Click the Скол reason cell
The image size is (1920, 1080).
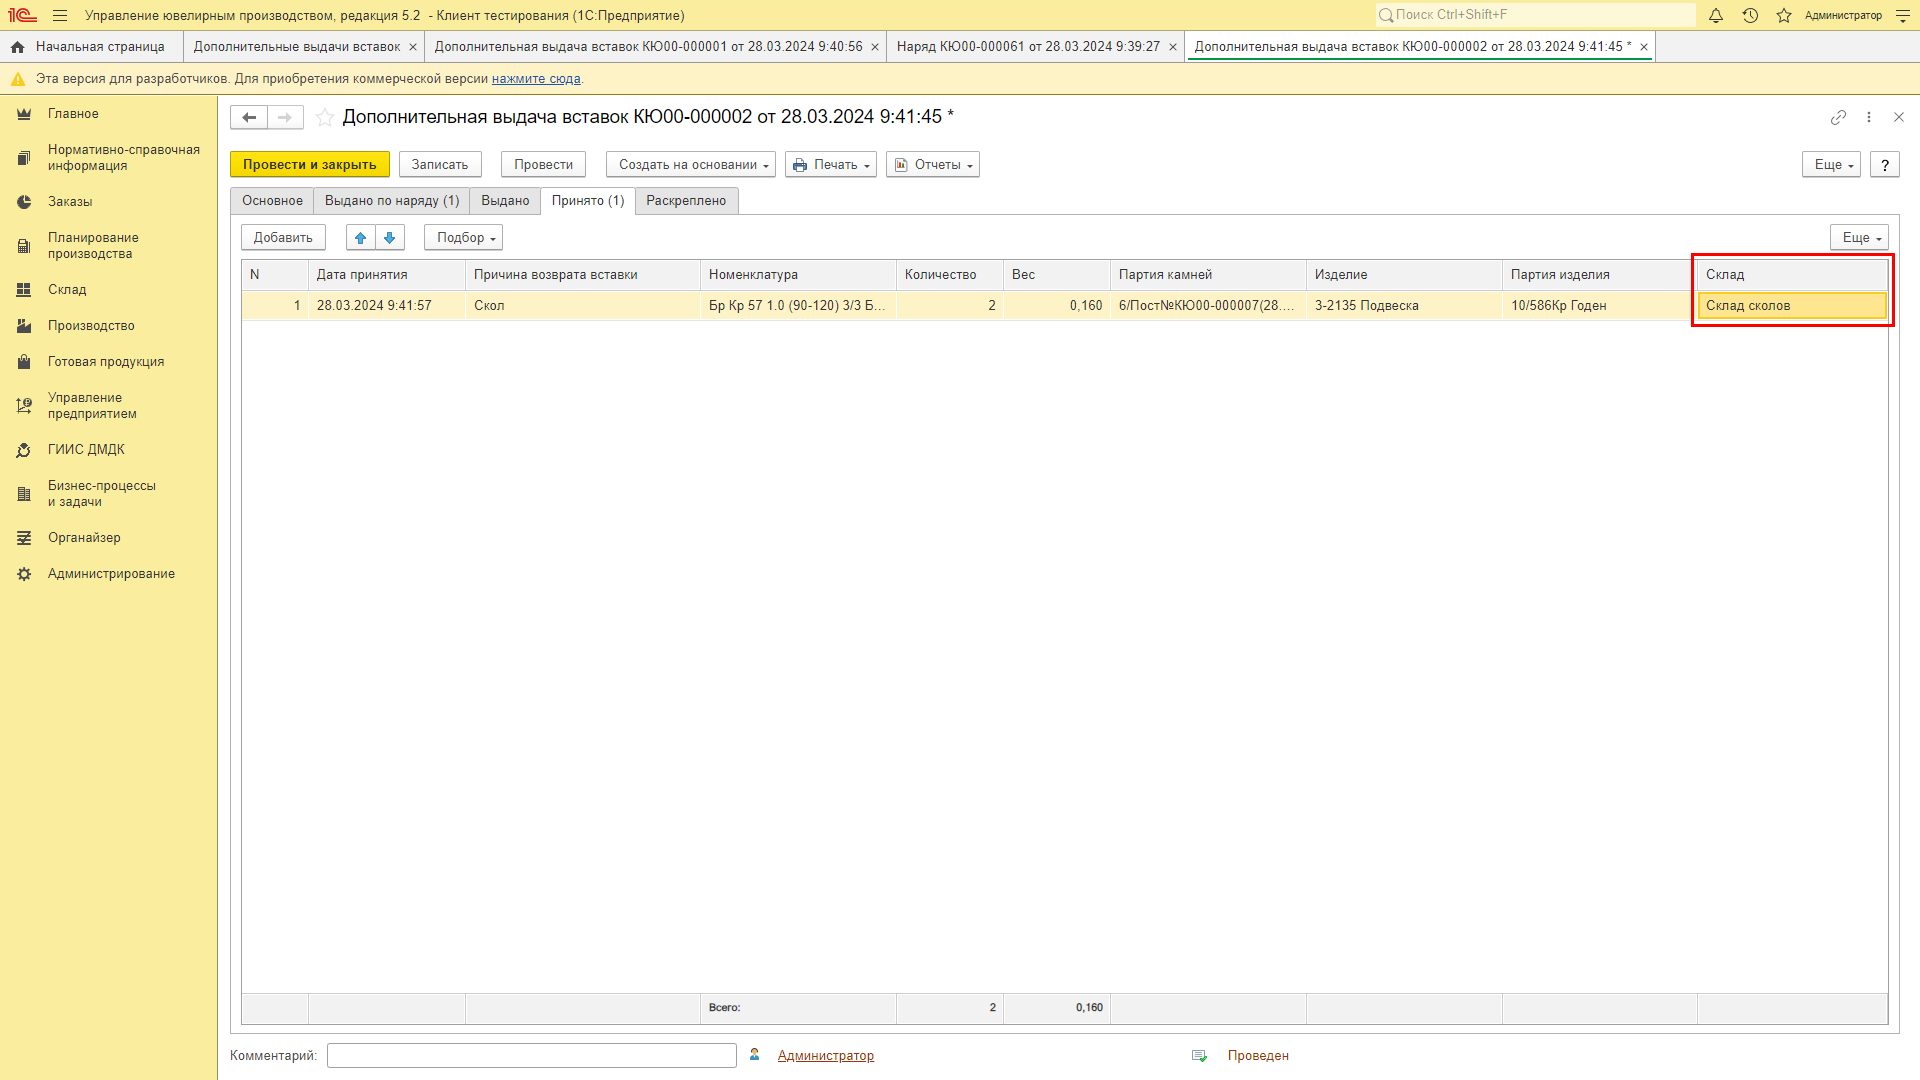583,306
